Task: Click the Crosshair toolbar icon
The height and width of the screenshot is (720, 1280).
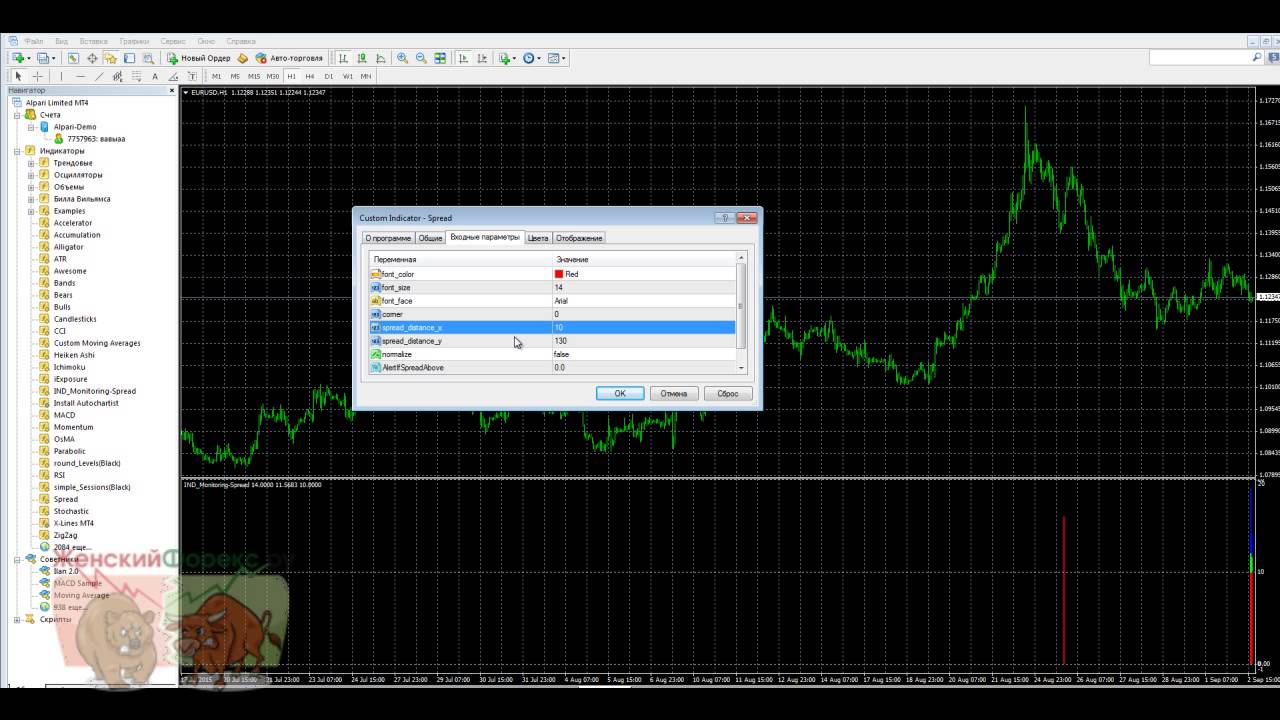Action: pyautogui.click(x=92, y=58)
